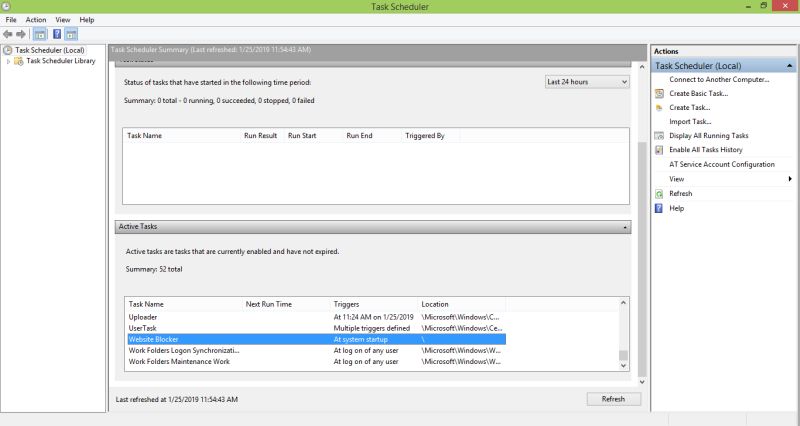
Task: Click the Forward arrow toolbar icon
Action: coord(21,34)
